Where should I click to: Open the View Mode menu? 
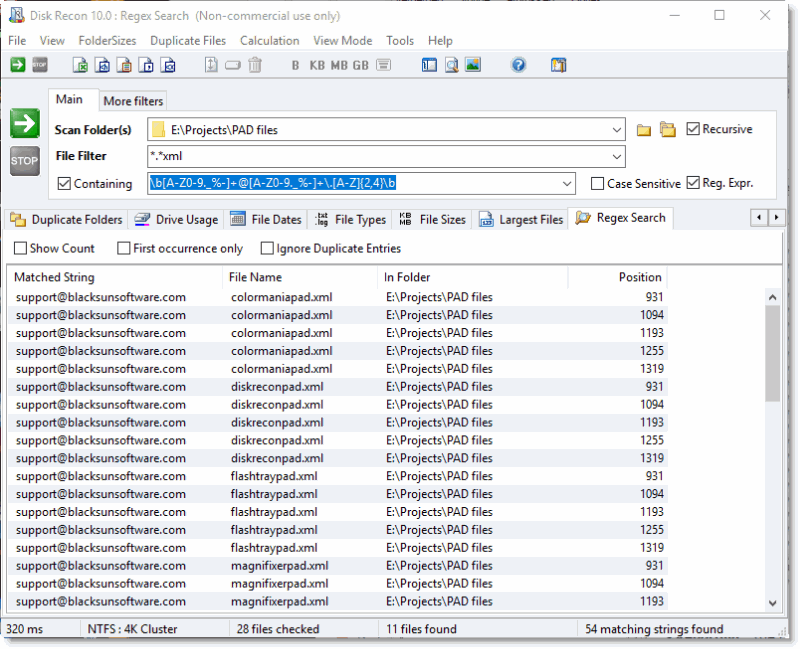tap(342, 41)
